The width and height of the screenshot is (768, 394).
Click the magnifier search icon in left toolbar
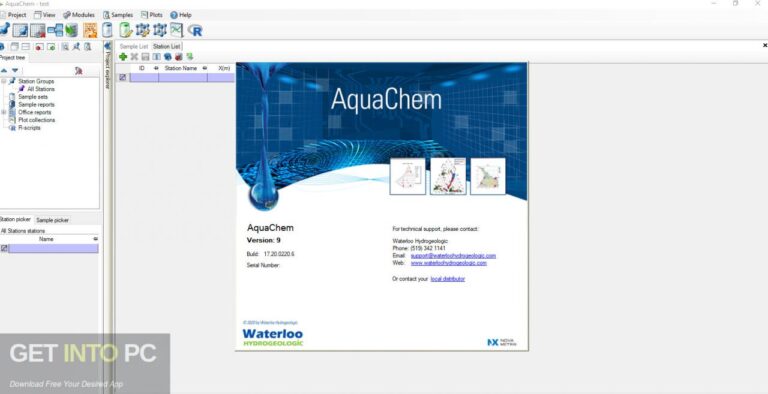[65, 47]
